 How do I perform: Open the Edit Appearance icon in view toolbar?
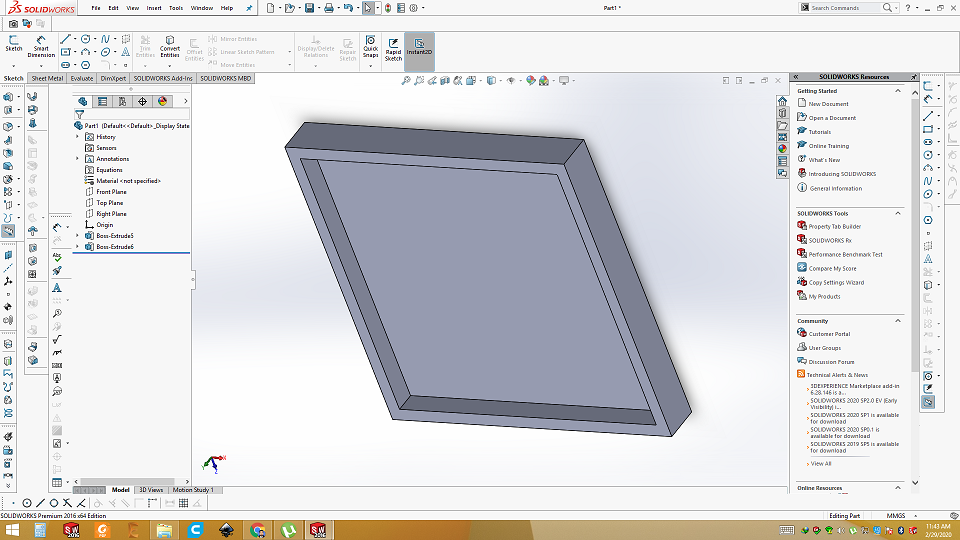(x=530, y=81)
